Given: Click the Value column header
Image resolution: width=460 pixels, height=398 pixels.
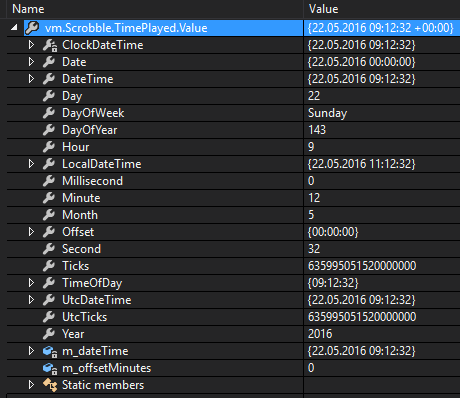Looking at the screenshot, I should point(323,9).
